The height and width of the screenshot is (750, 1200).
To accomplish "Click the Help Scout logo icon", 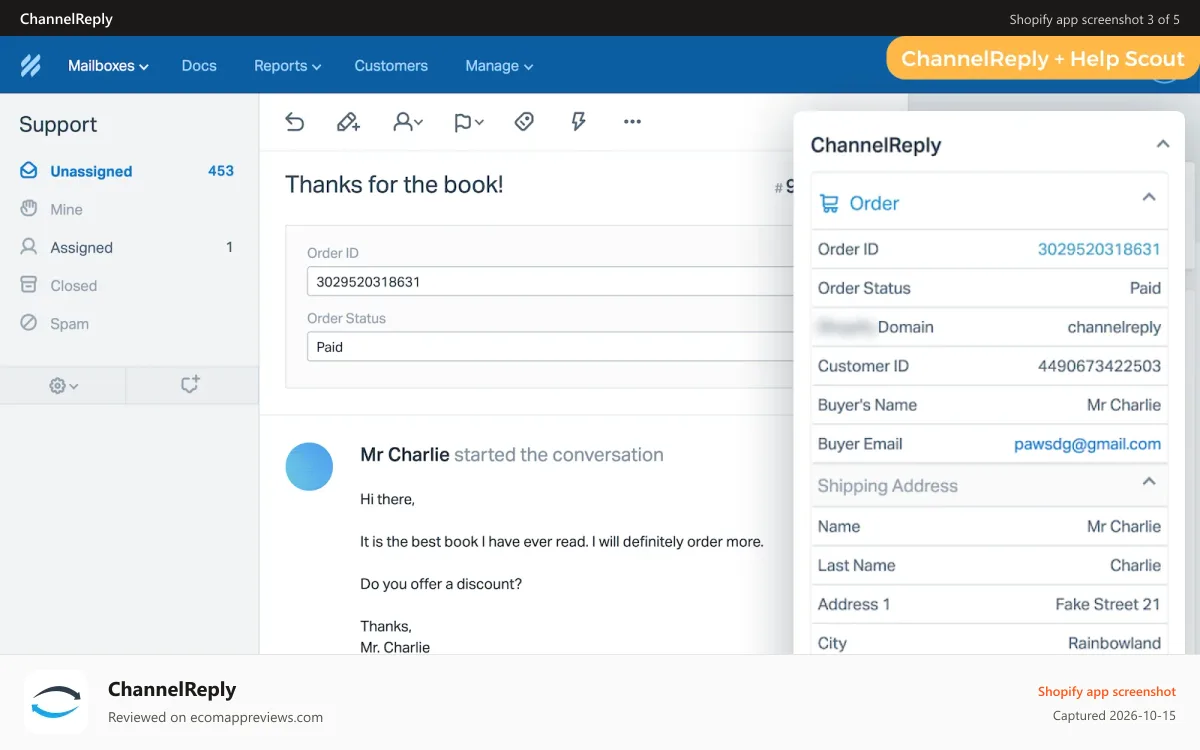I will click(30, 66).
